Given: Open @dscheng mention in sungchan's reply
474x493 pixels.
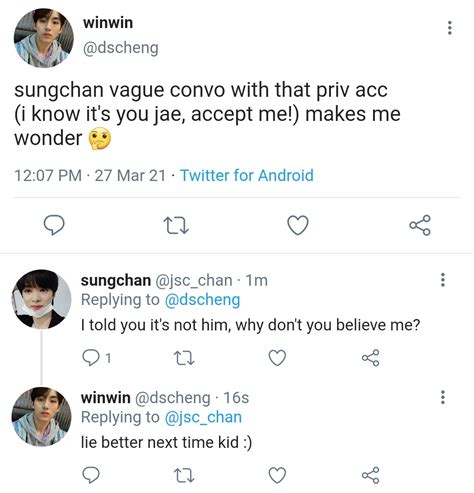Looking at the screenshot, I should coord(202,300).
